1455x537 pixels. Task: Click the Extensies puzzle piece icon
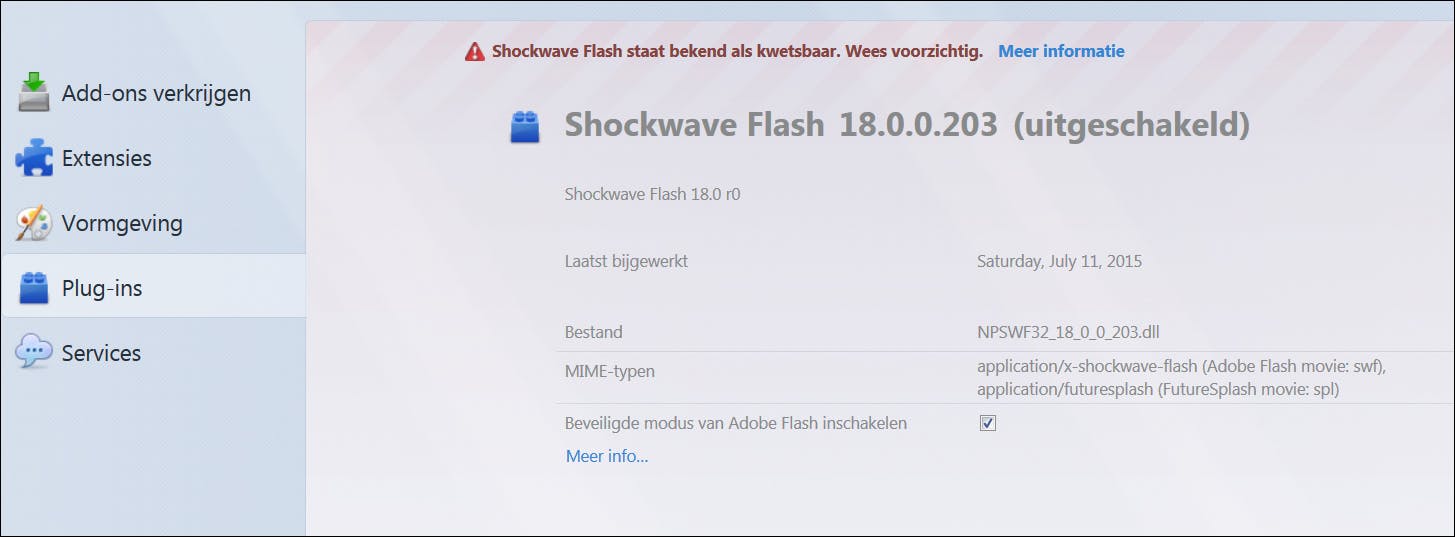pos(34,158)
